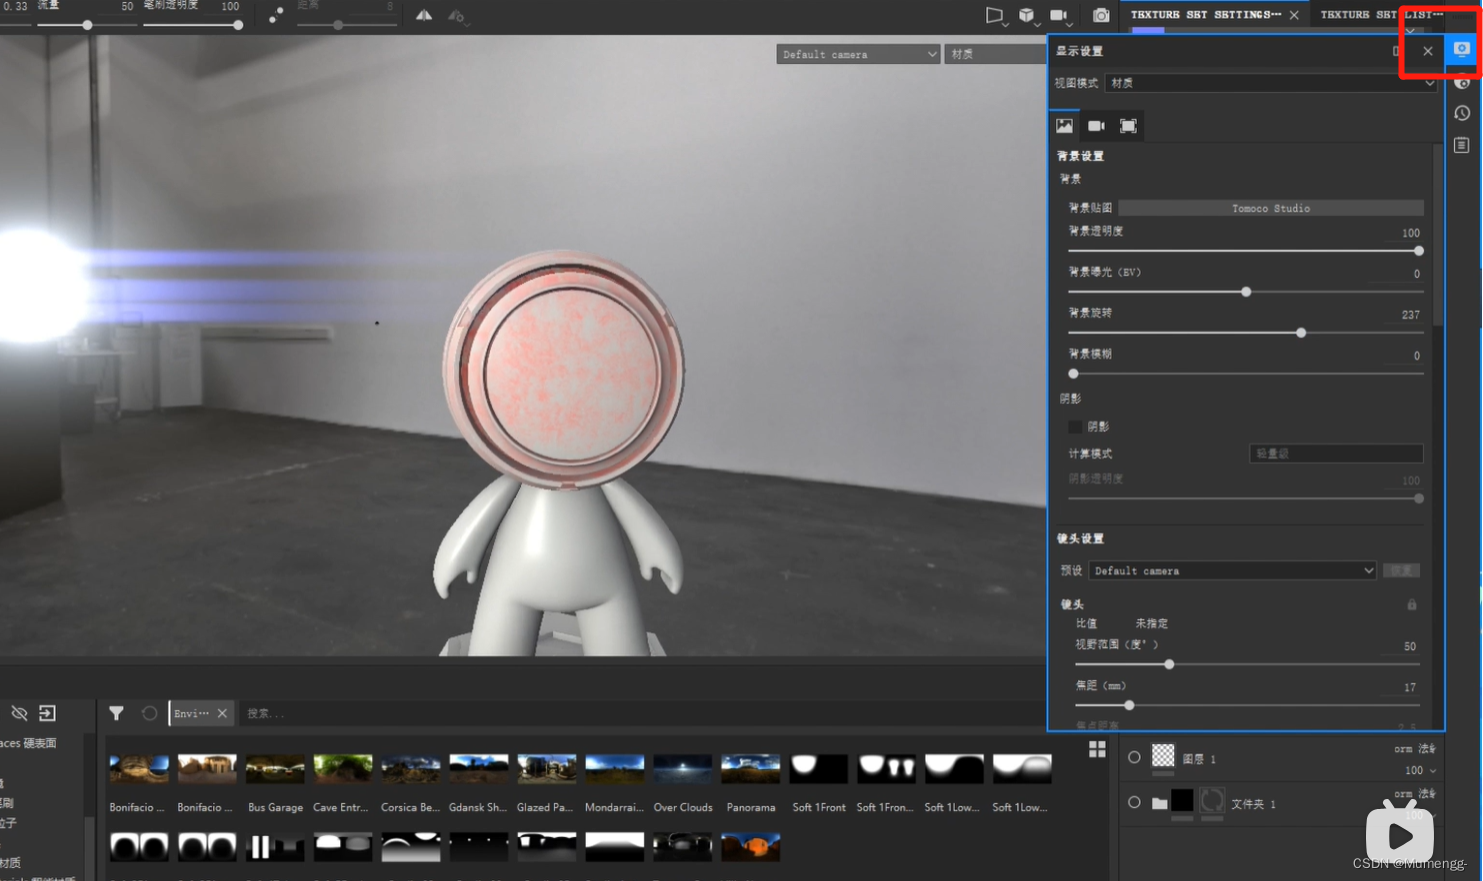1483x881 pixels.
Task: Select the background image settings tab icon
Action: point(1064,126)
